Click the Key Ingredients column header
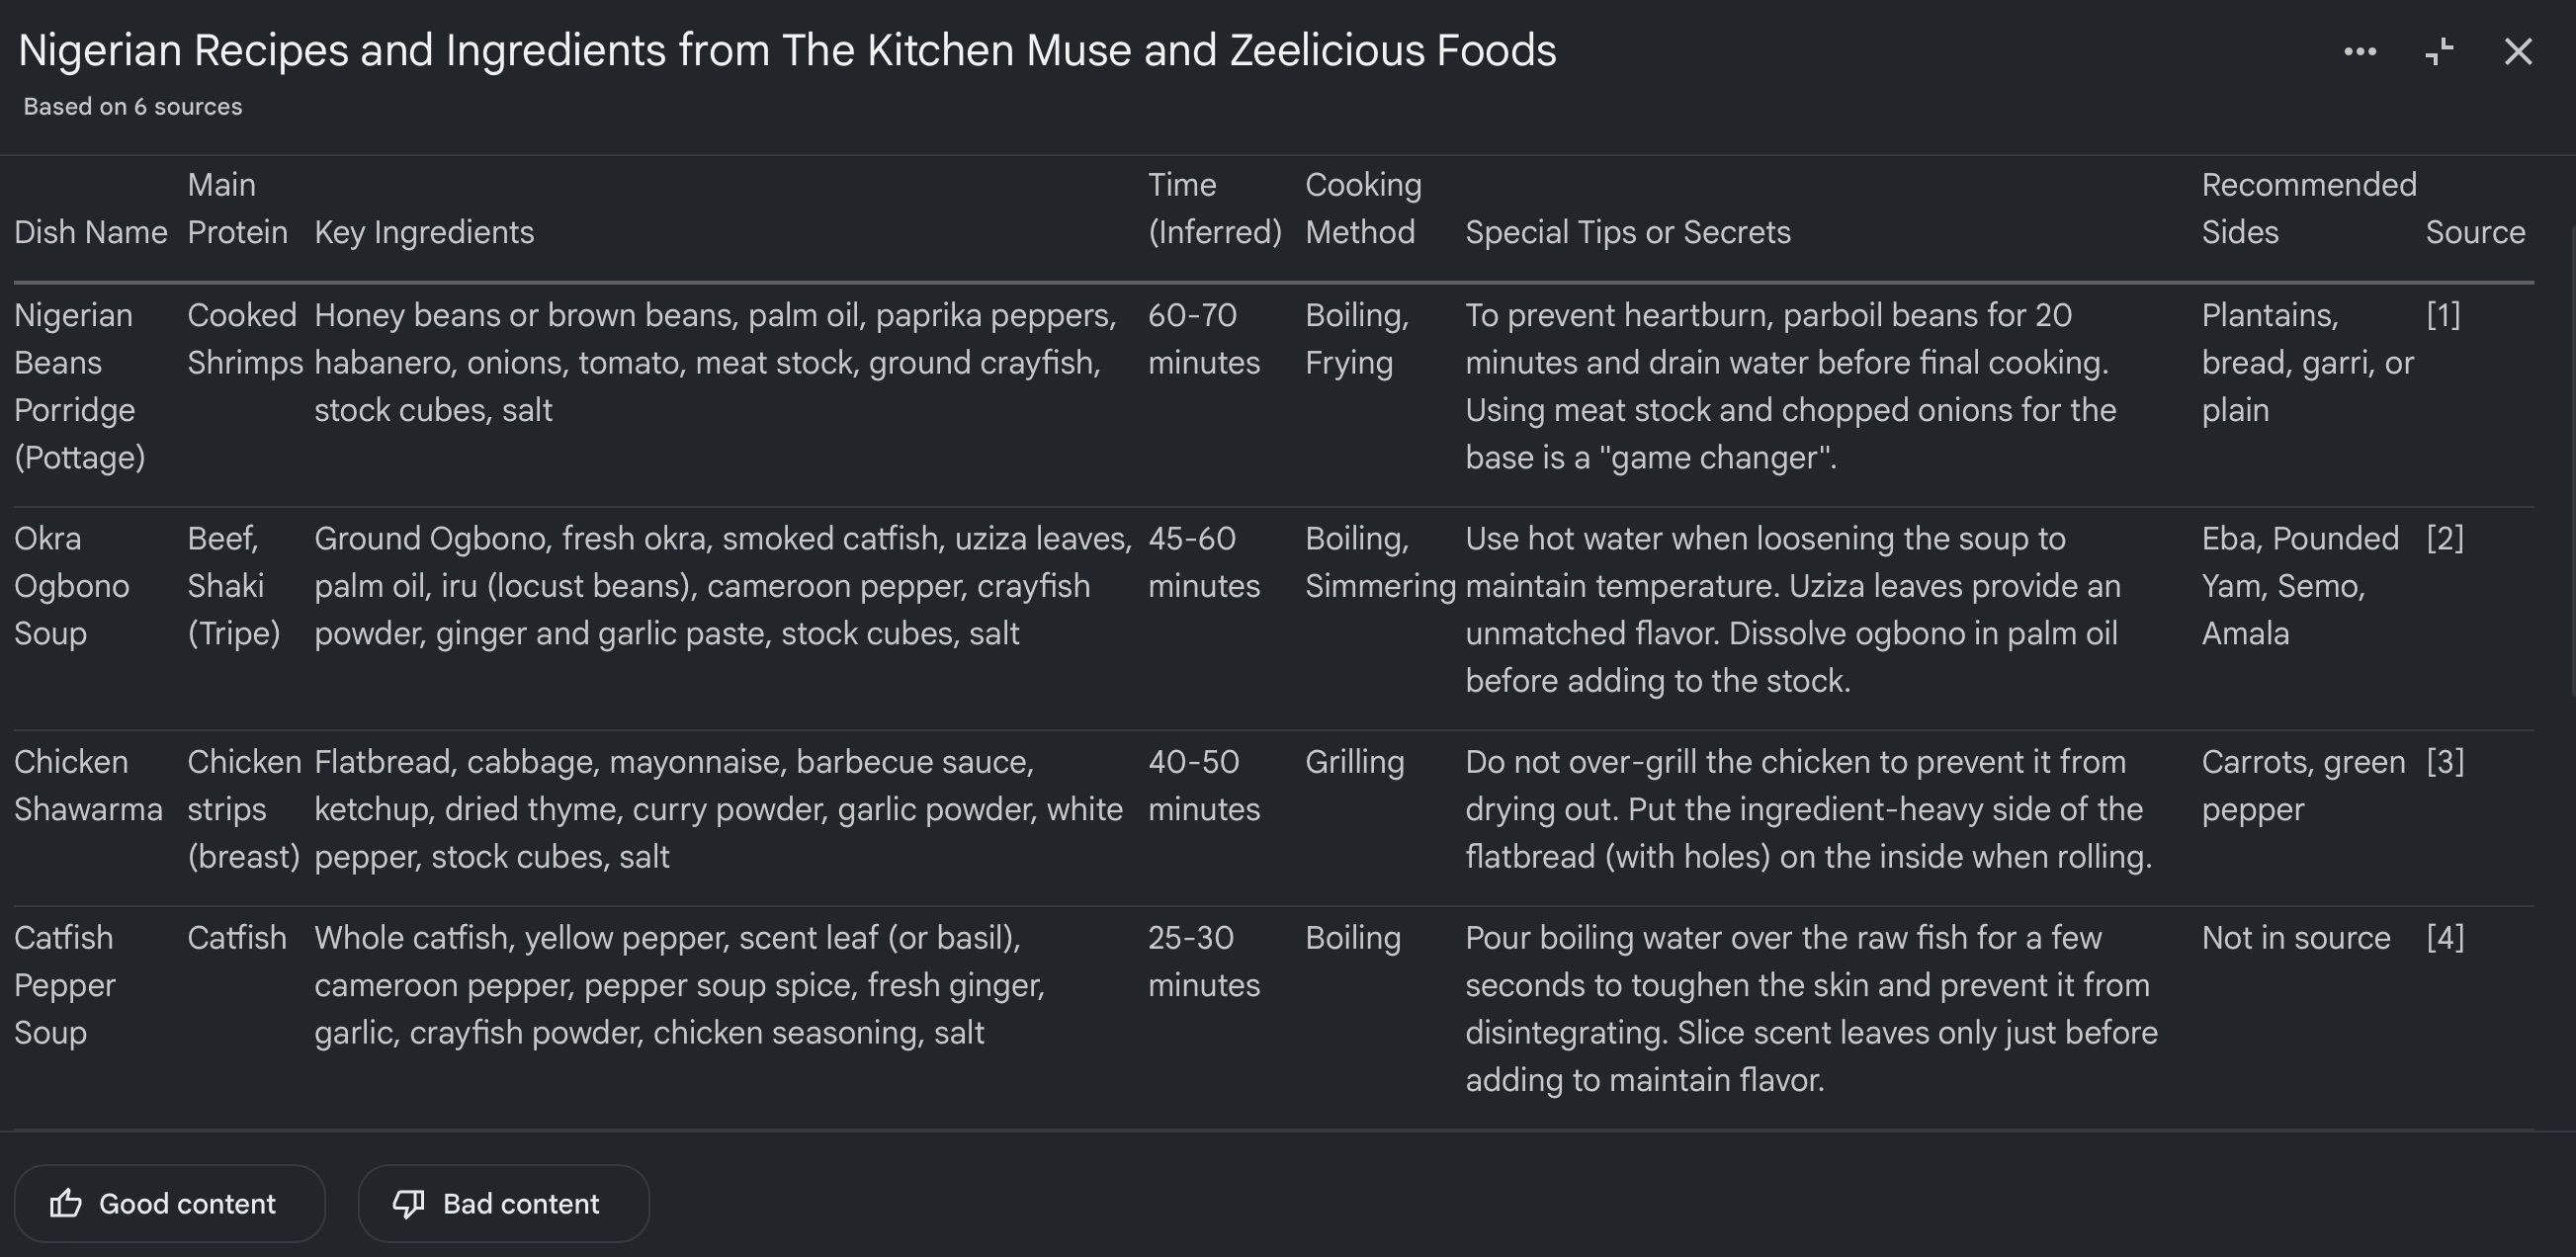2576x1257 pixels. coord(424,232)
